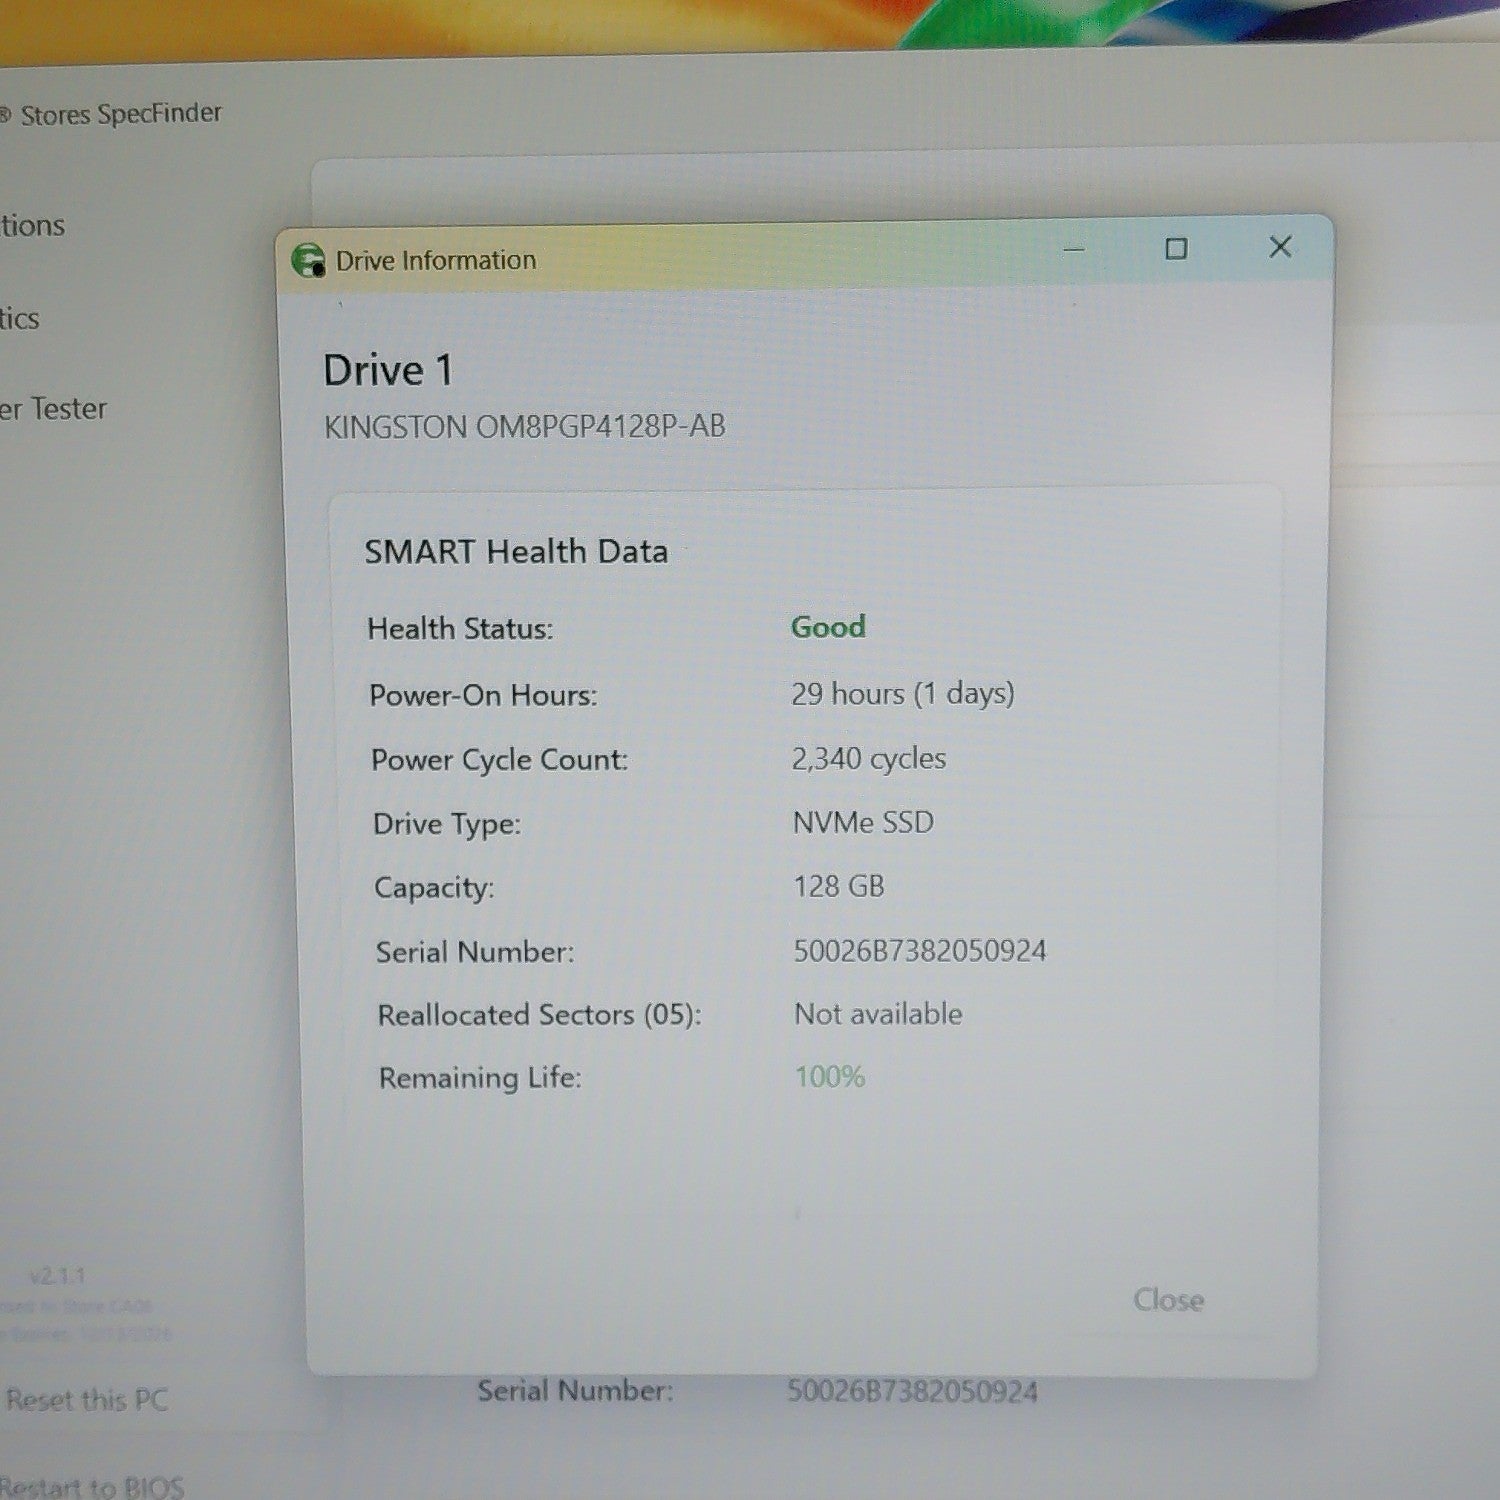
Task: Click the 29 hours (1 days) value
Action: [902, 694]
